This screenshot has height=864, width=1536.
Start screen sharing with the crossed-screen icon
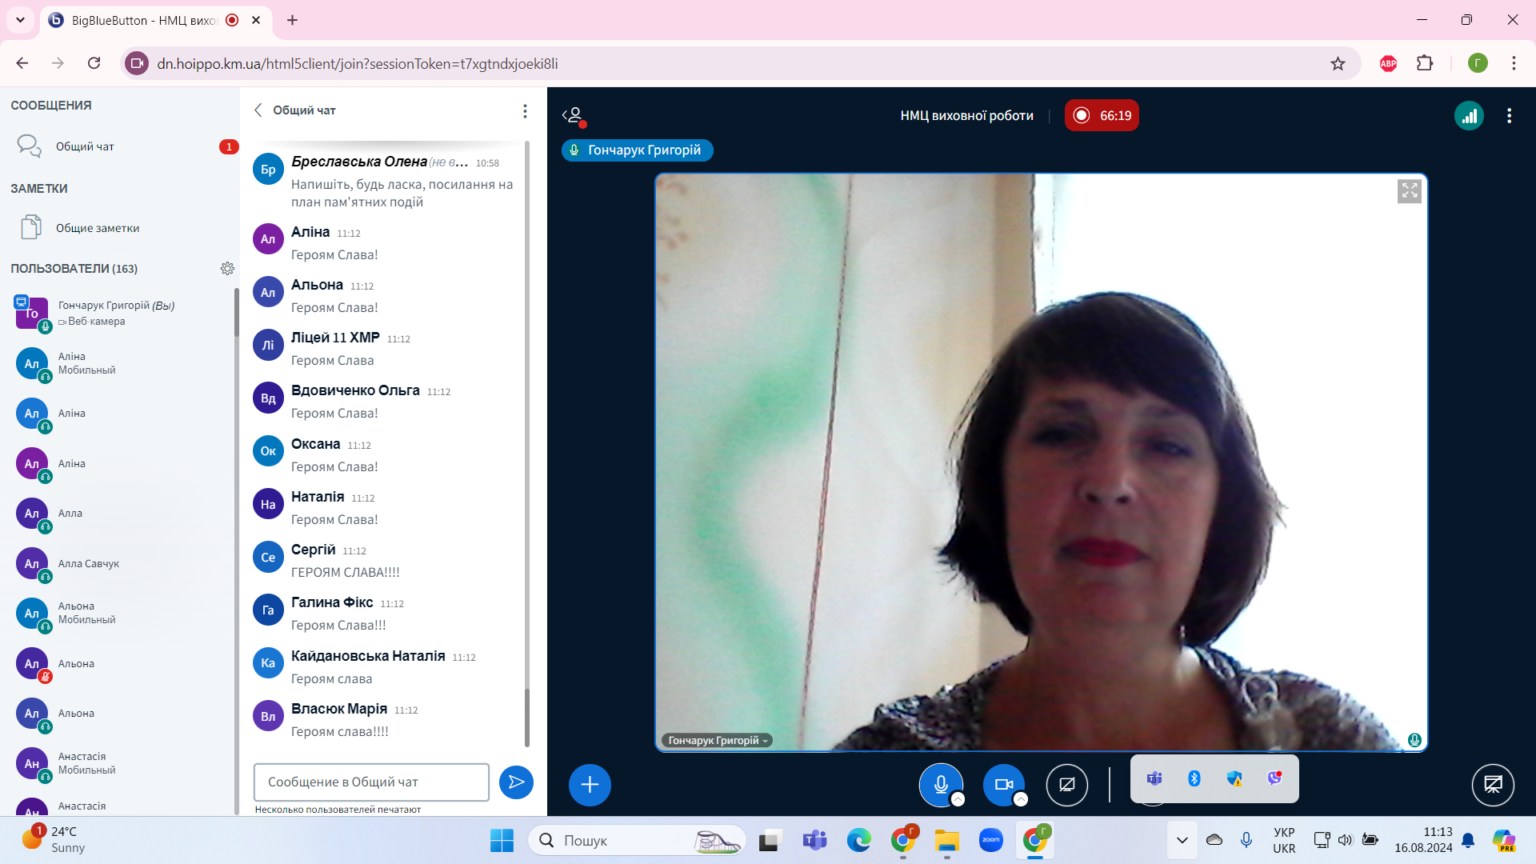pos(1067,785)
